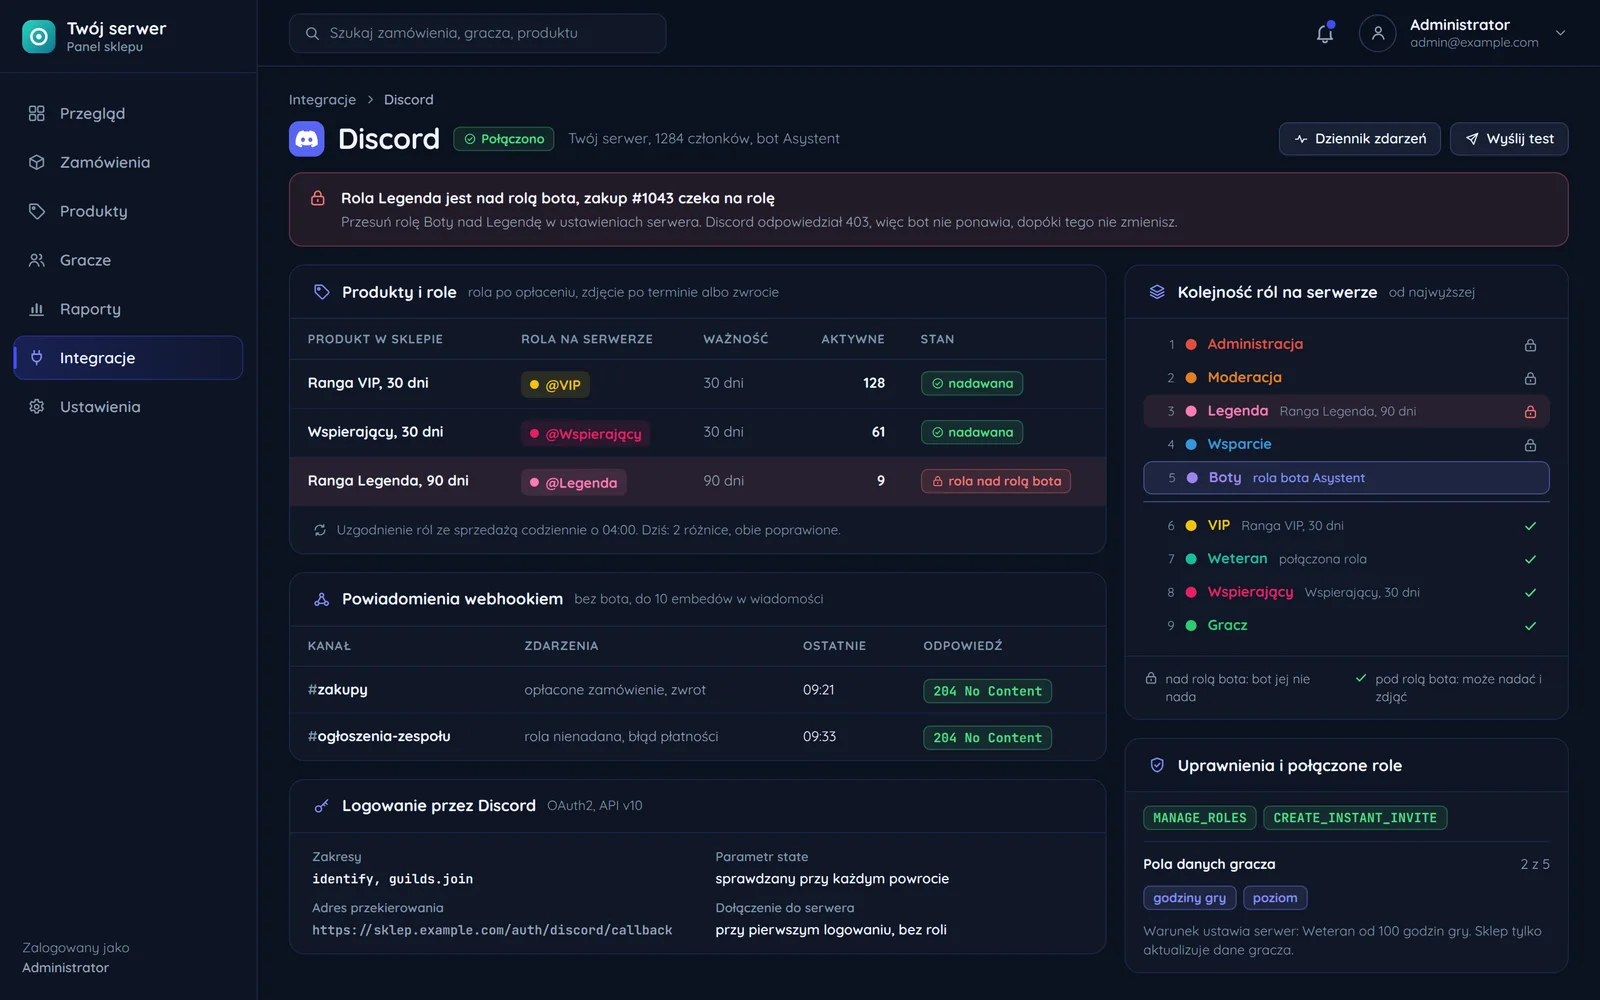1600x1000 pixels.
Task: Click the CREATE_INSTANT_INVITE permission tag
Action: (x=1355, y=818)
